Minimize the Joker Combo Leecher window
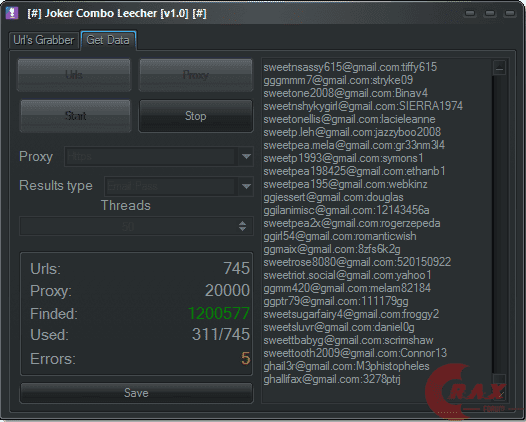 pos(470,13)
